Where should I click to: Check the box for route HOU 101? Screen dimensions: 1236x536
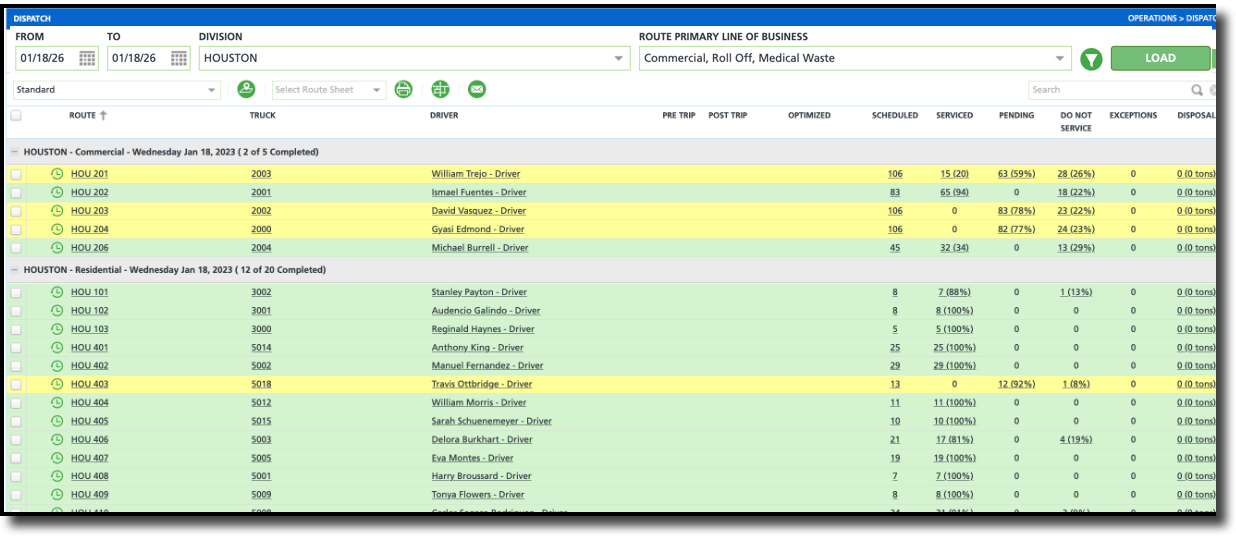[x=15, y=292]
